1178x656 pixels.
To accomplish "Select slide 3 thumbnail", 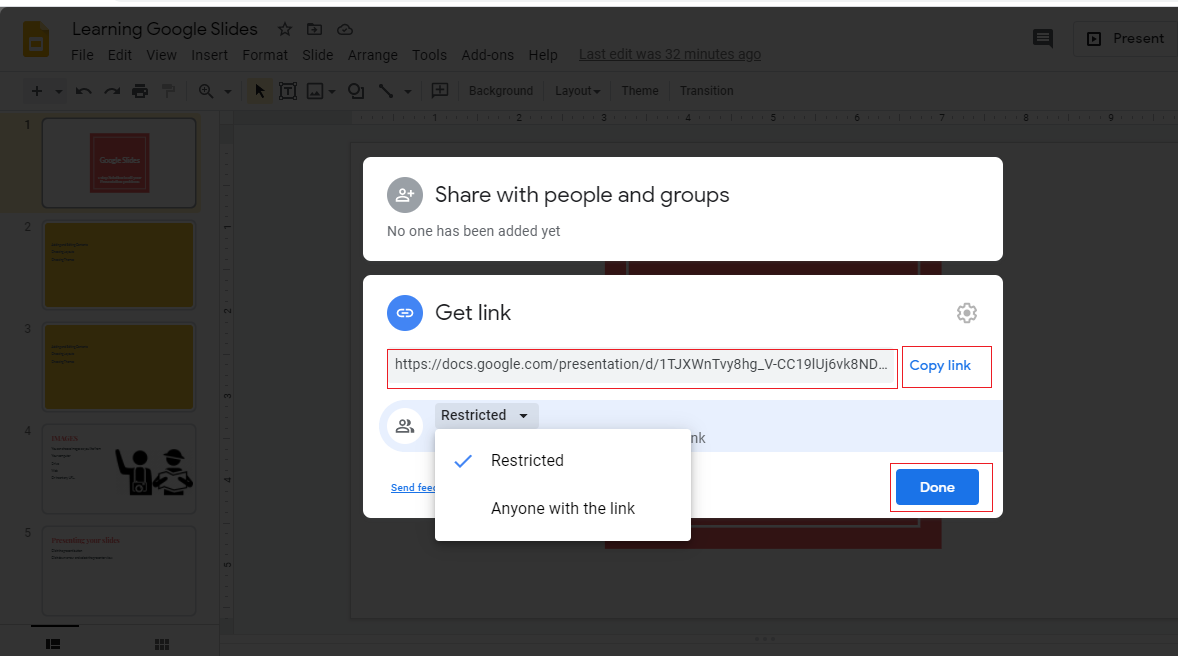I will [x=119, y=367].
